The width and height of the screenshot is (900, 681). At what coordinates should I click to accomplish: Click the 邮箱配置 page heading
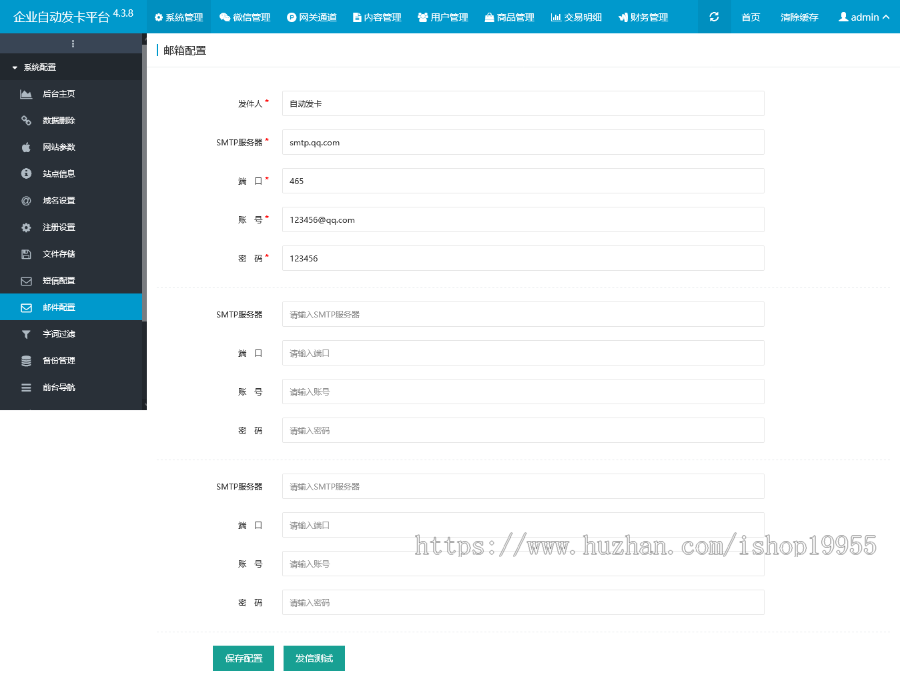(185, 51)
